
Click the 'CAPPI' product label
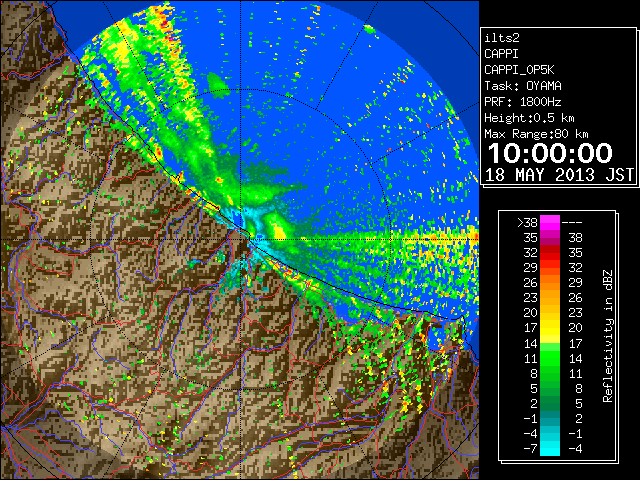tap(501, 54)
